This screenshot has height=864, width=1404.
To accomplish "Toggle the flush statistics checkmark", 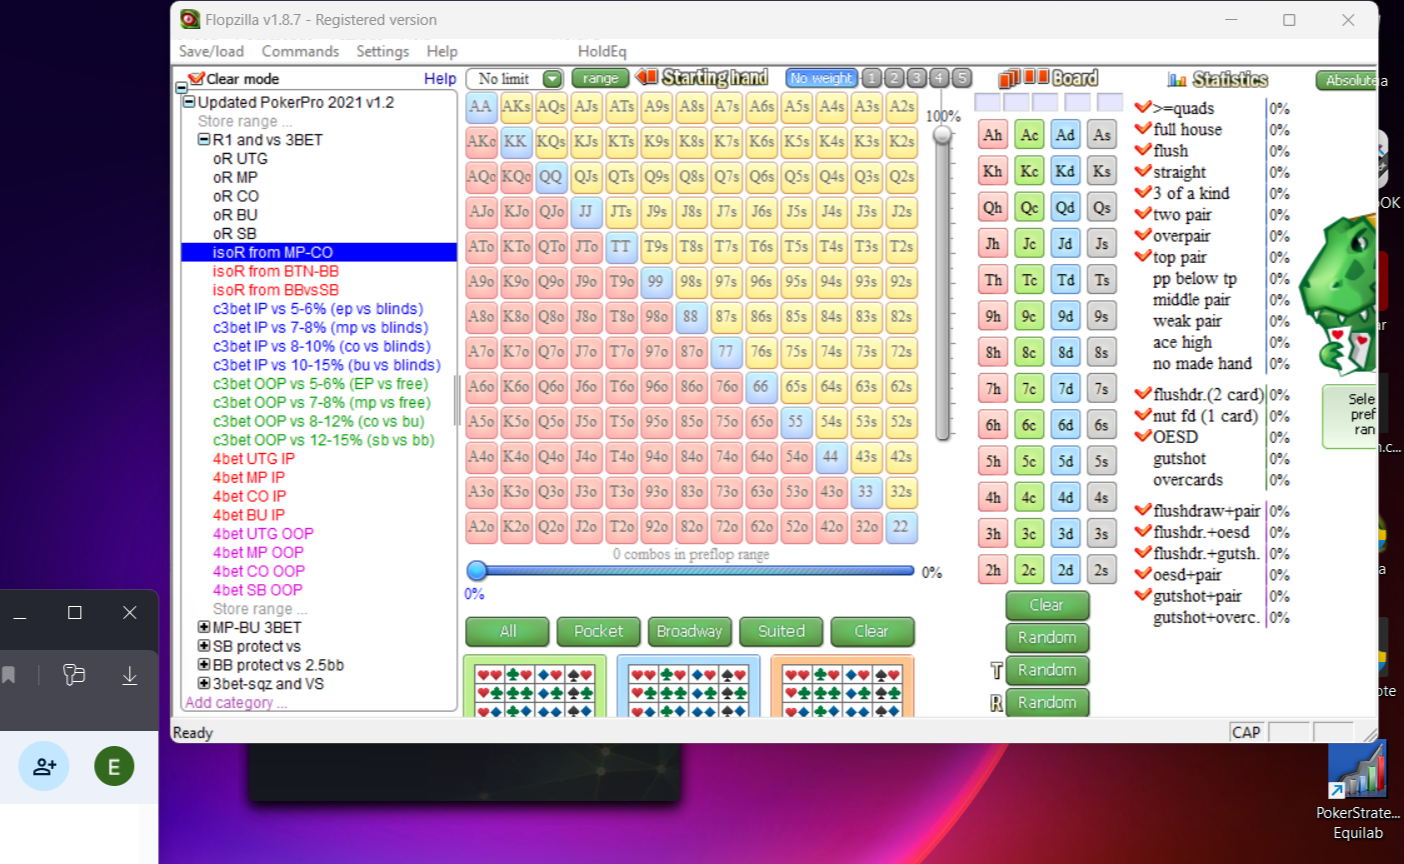I will [x=1143, y=150].
